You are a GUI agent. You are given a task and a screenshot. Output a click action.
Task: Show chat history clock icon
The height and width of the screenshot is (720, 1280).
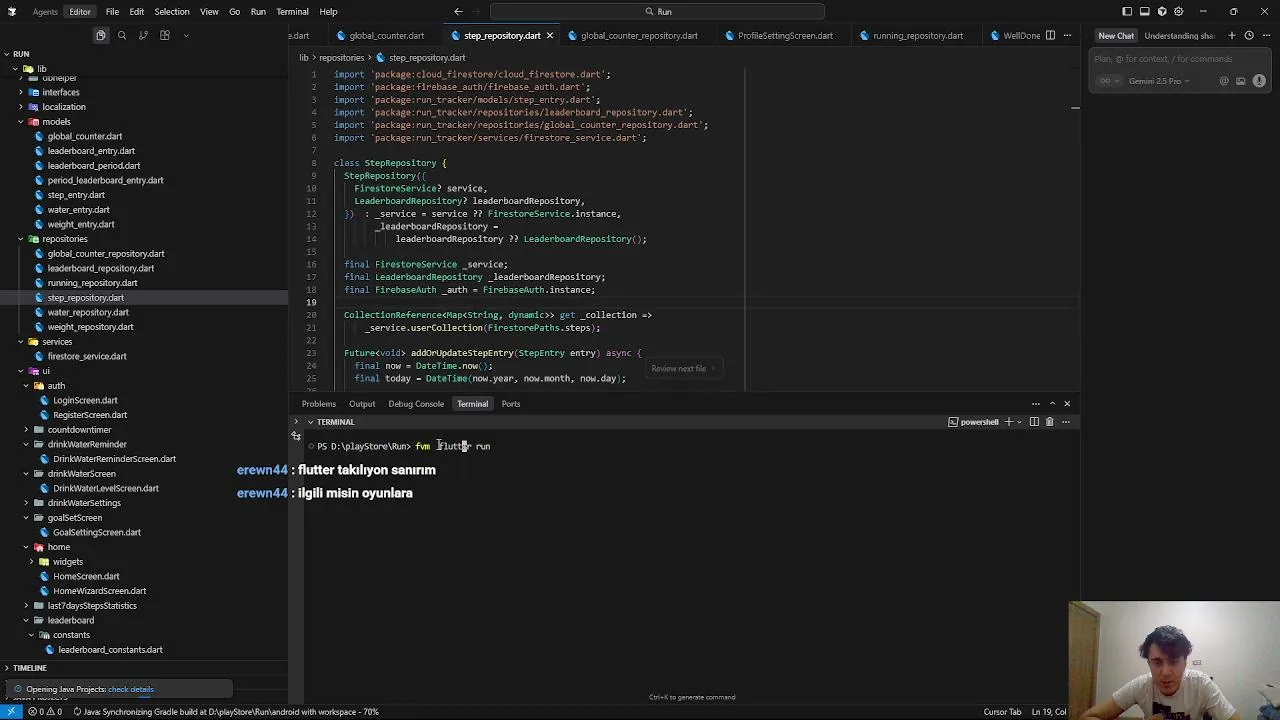click(1249, 35)
